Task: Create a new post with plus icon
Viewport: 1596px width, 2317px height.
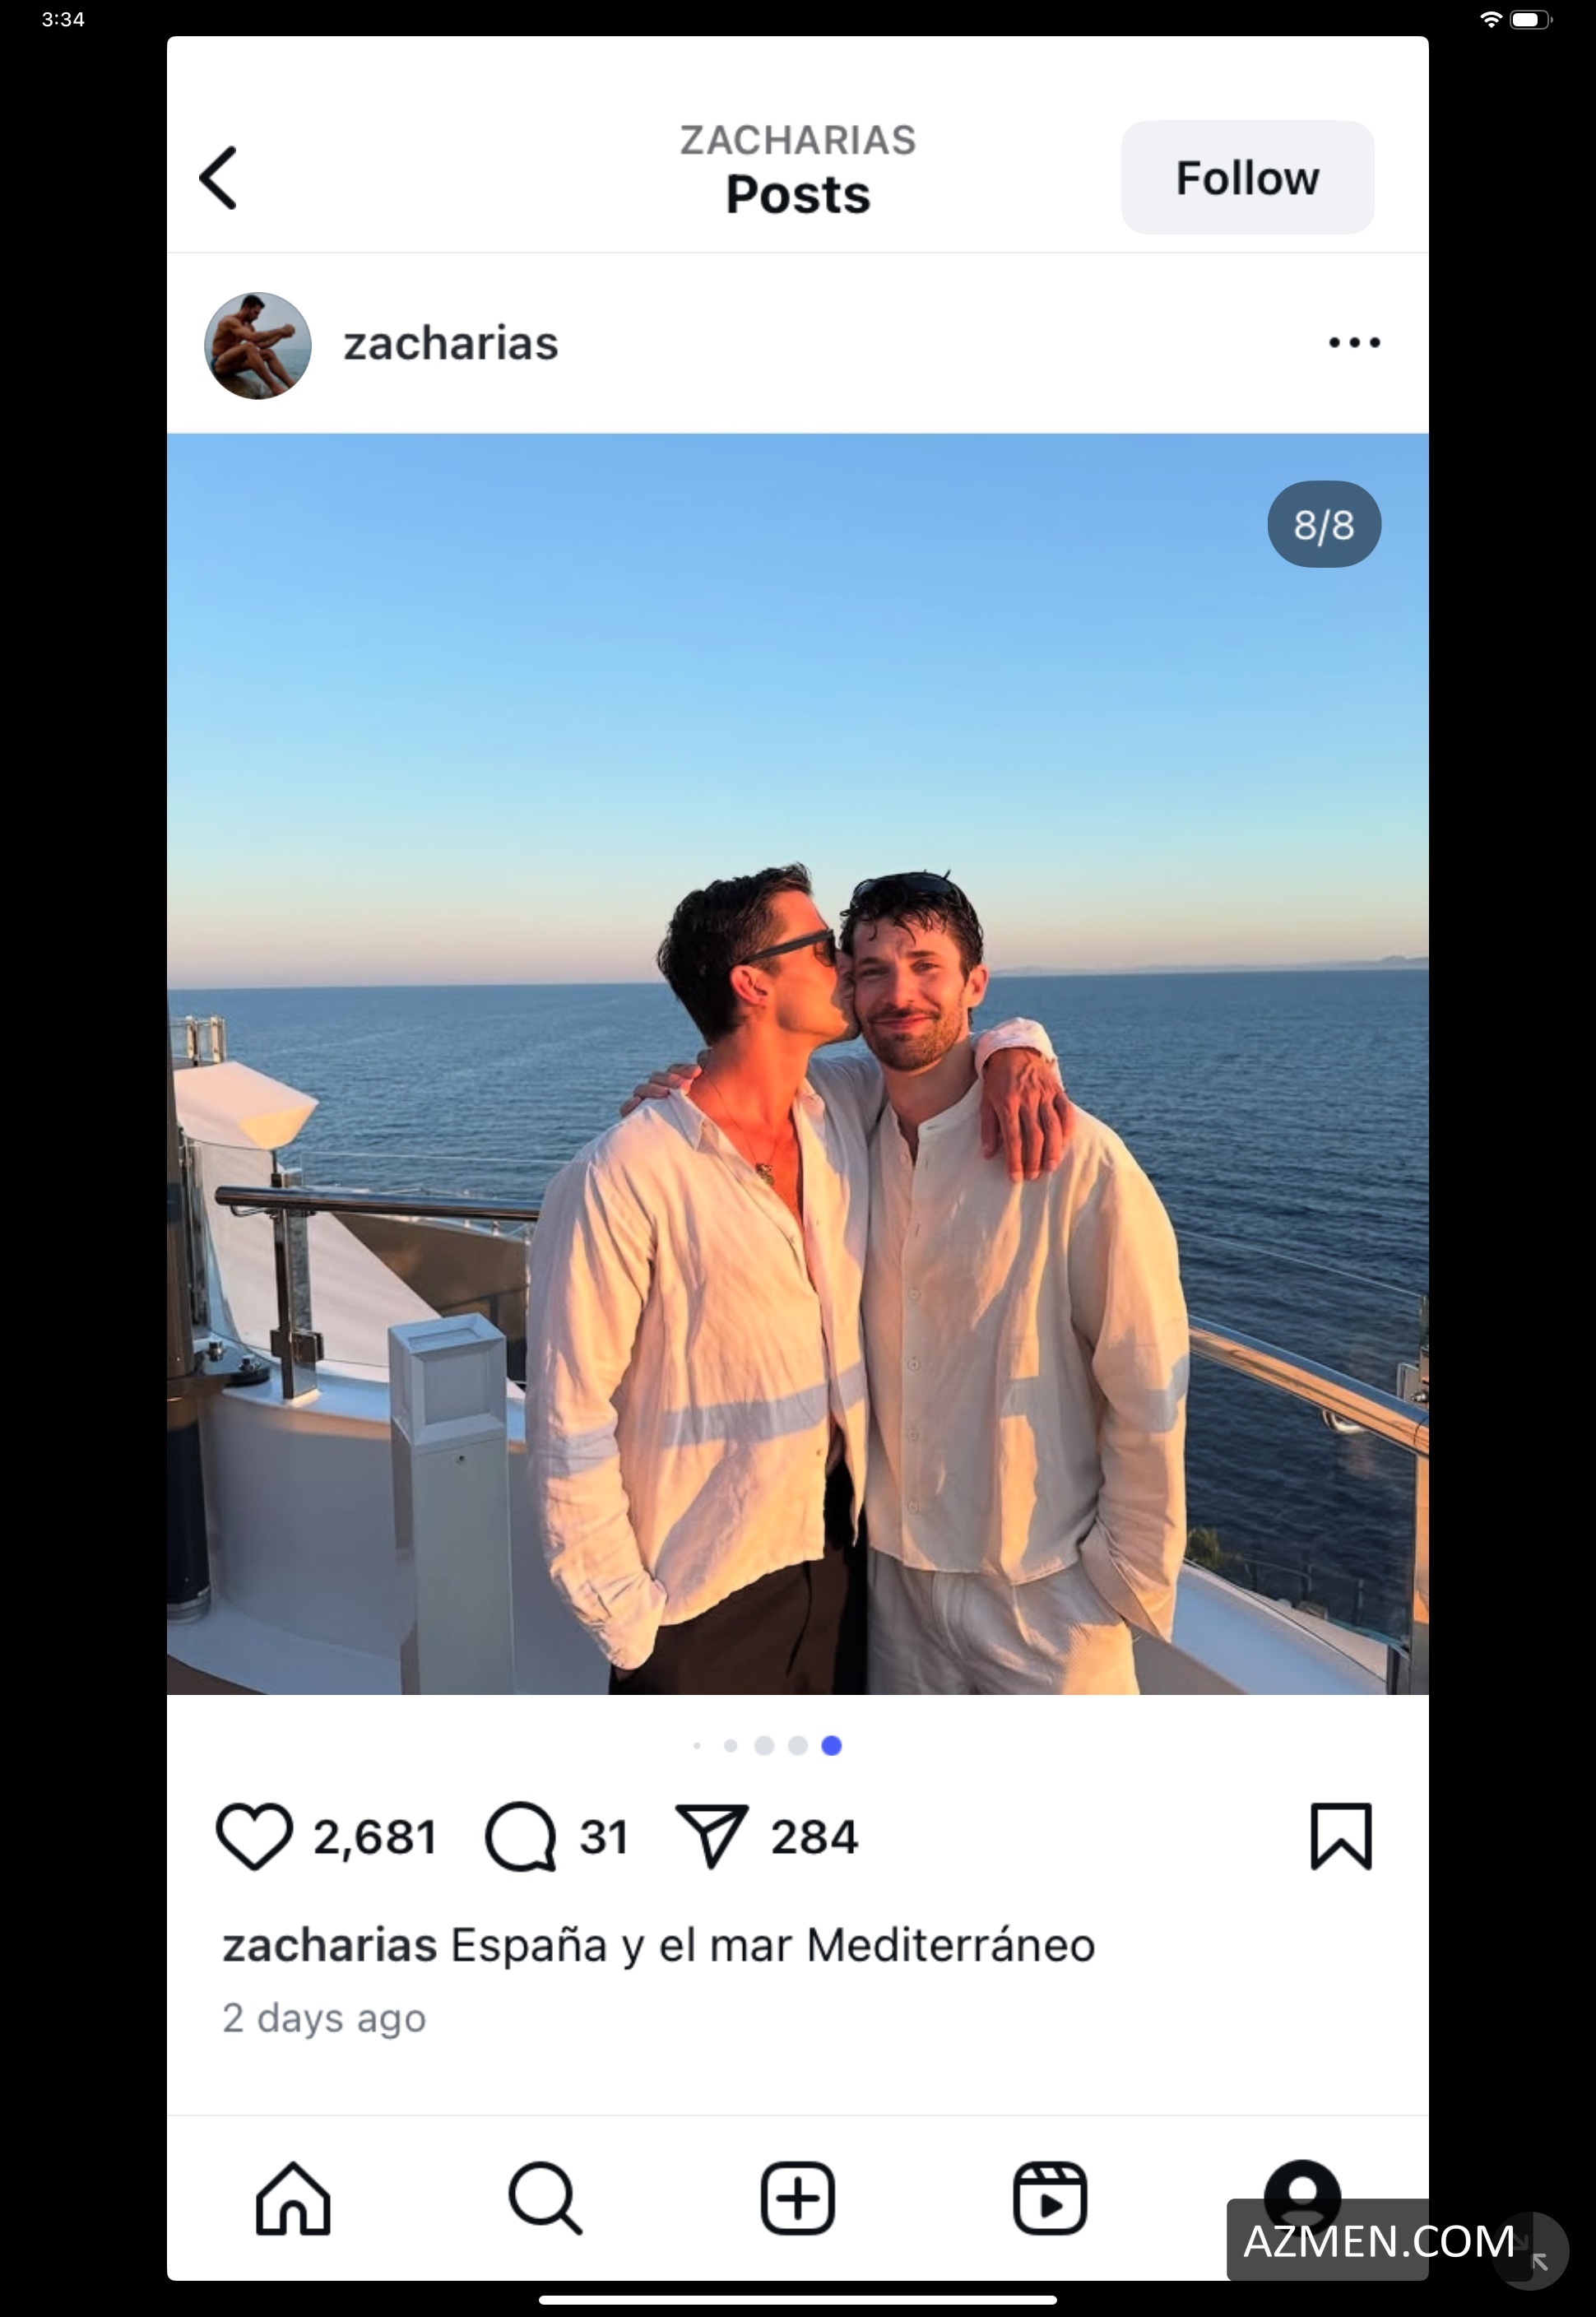Action: click(x=797, y=2199)
